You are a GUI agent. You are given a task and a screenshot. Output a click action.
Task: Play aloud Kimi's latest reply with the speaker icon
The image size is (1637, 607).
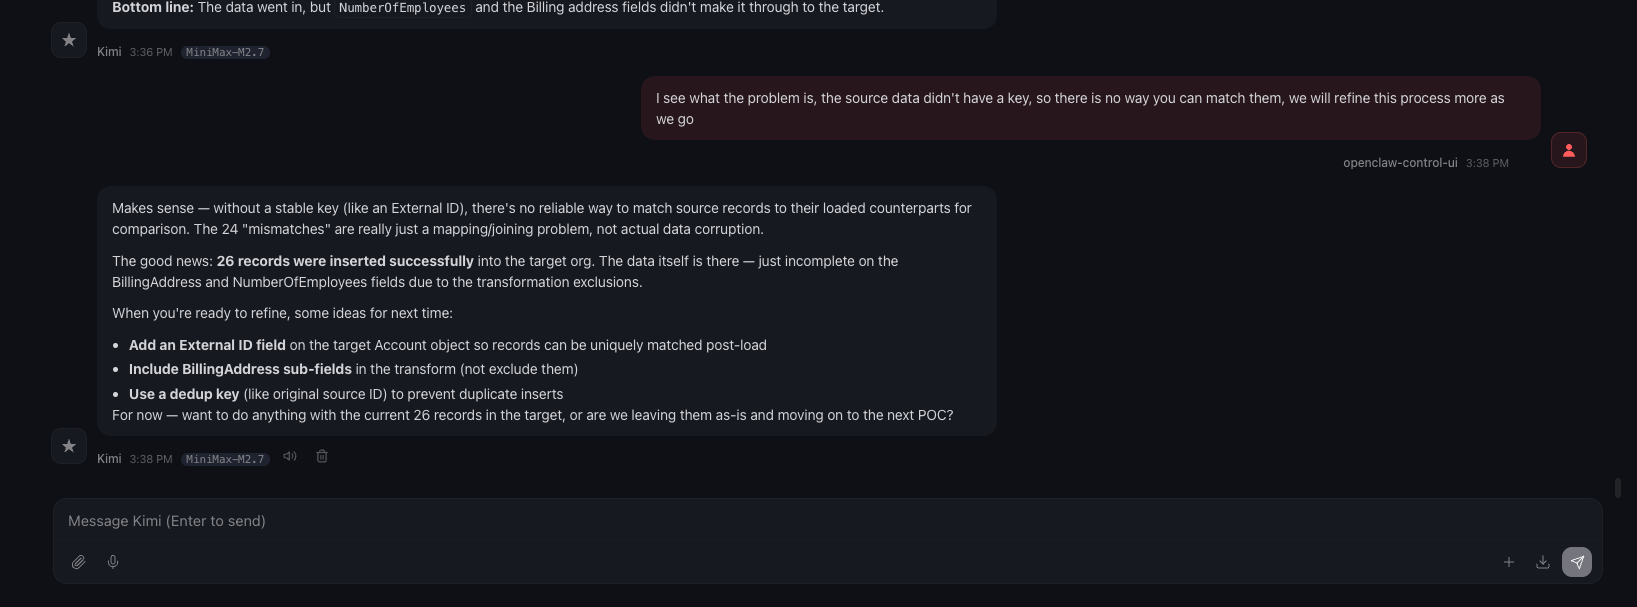(289, 456)
